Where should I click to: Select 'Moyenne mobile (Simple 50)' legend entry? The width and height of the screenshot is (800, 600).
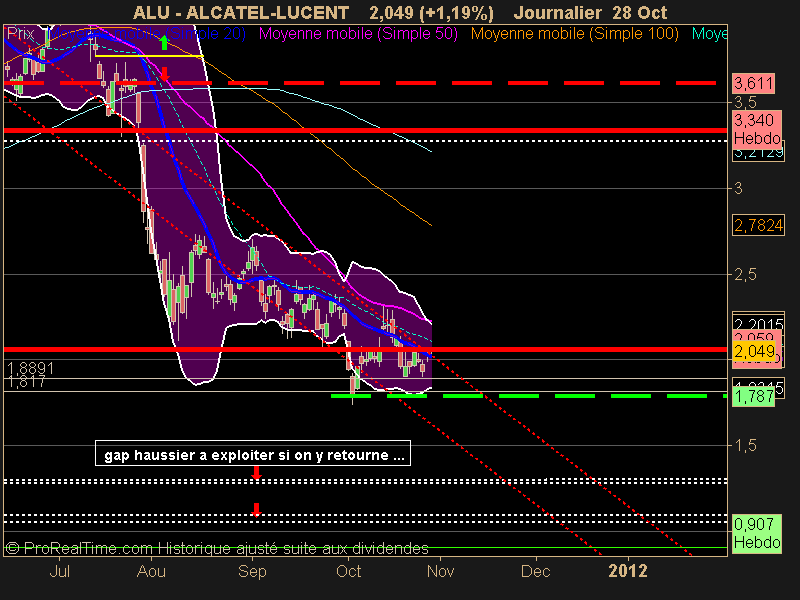tap(358, 34)
